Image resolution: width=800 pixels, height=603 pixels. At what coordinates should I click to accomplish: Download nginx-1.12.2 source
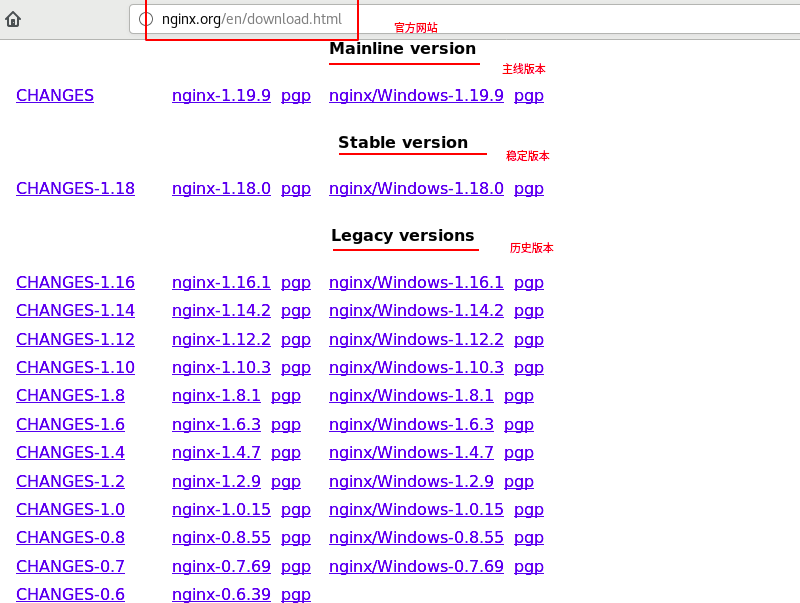tap(221, 339)
